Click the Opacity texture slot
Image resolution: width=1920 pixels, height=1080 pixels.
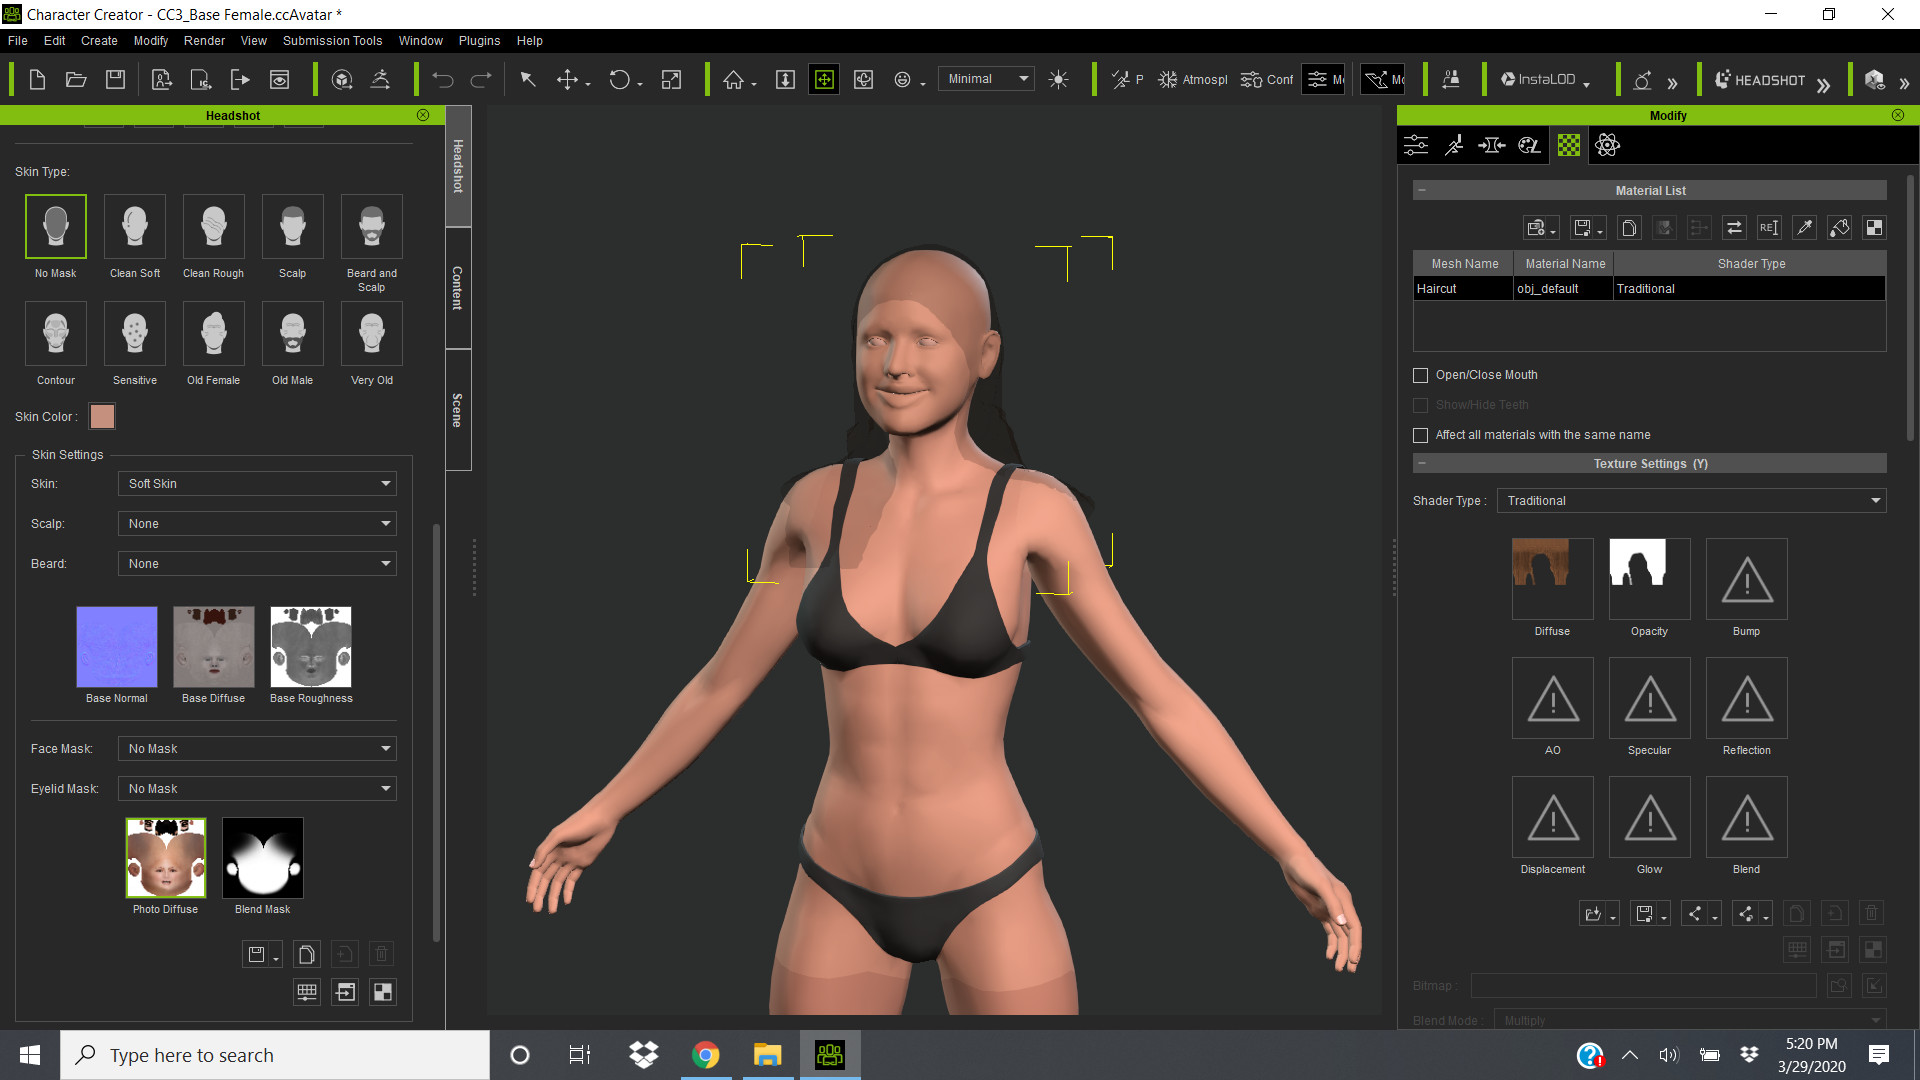click(1649, 579)
